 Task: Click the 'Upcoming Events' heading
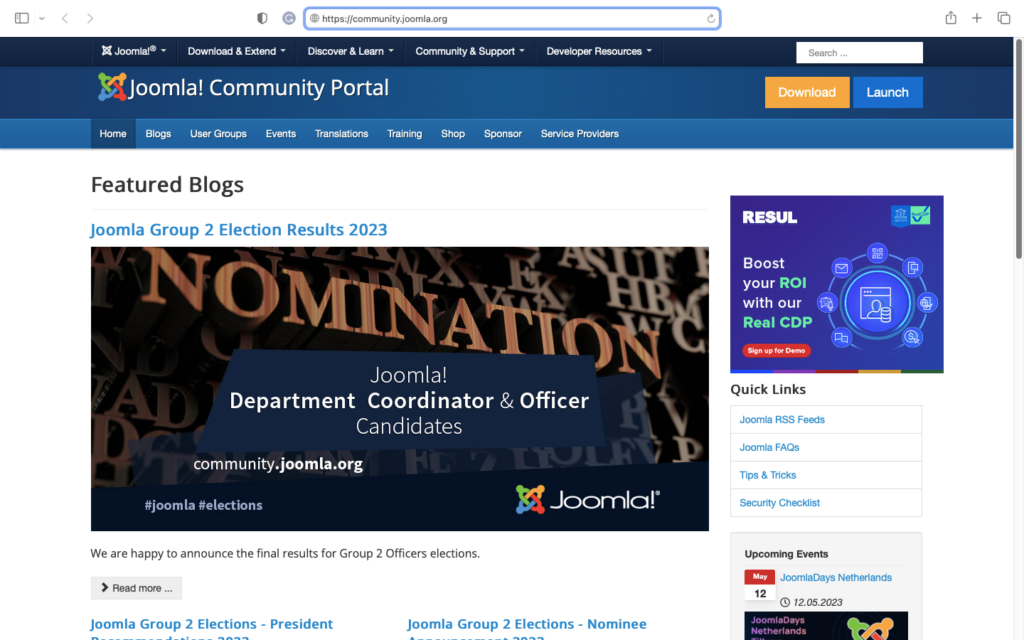click(786, 554)
